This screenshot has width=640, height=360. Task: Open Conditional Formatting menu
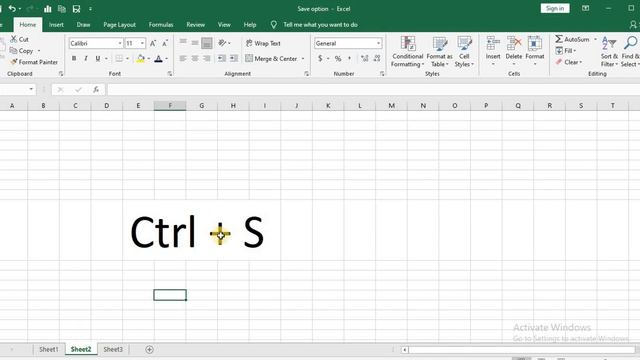tap(407, 52)
